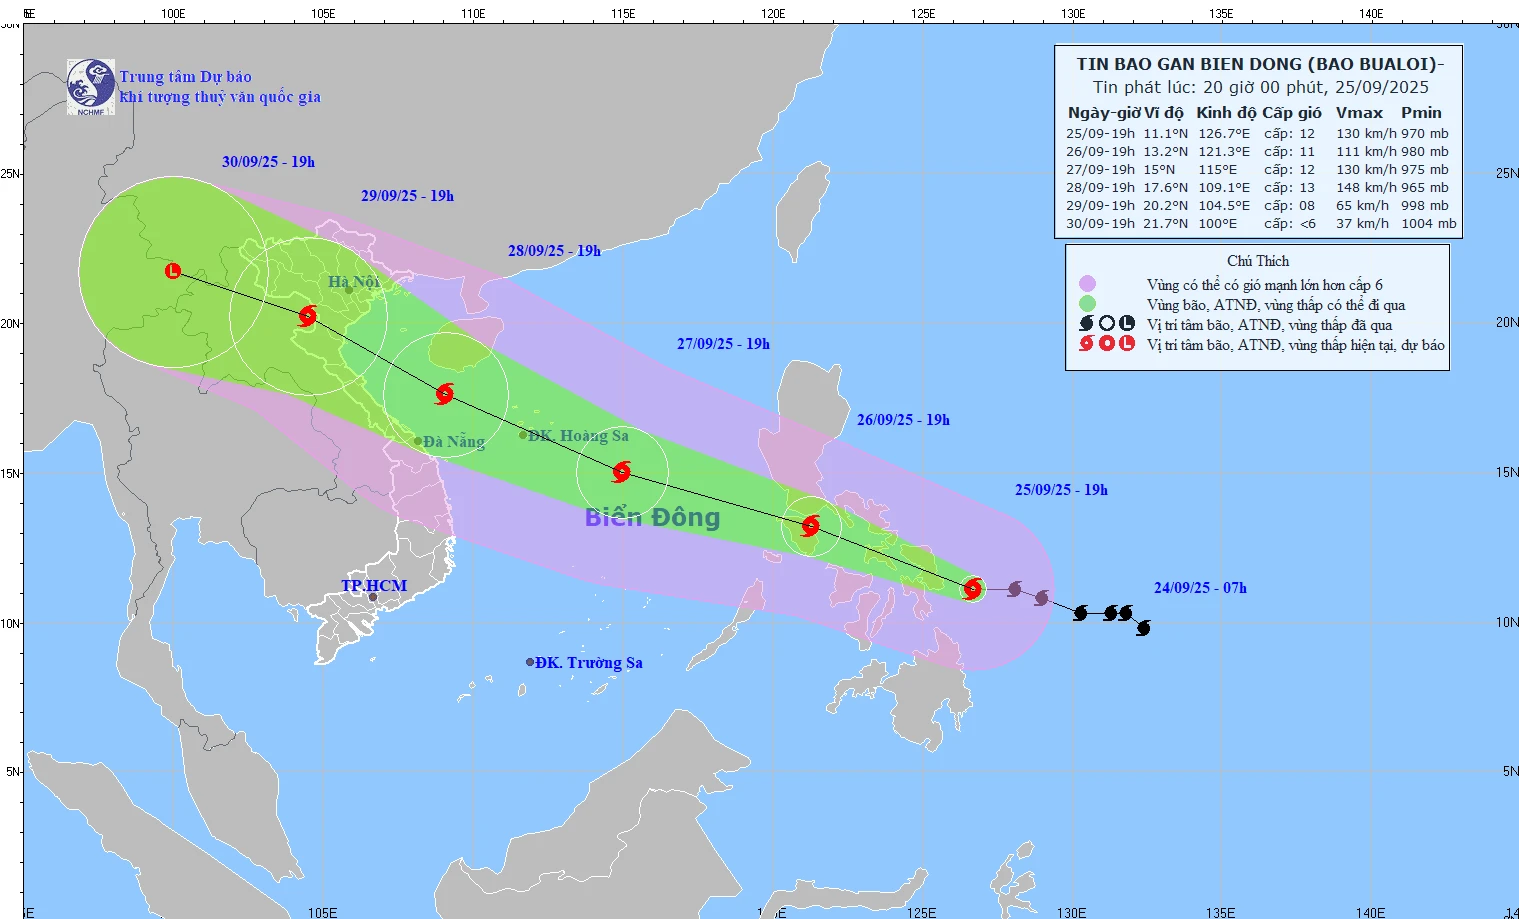
Task: Click the red current-position icons in legend
Action: pos(1107,343)
